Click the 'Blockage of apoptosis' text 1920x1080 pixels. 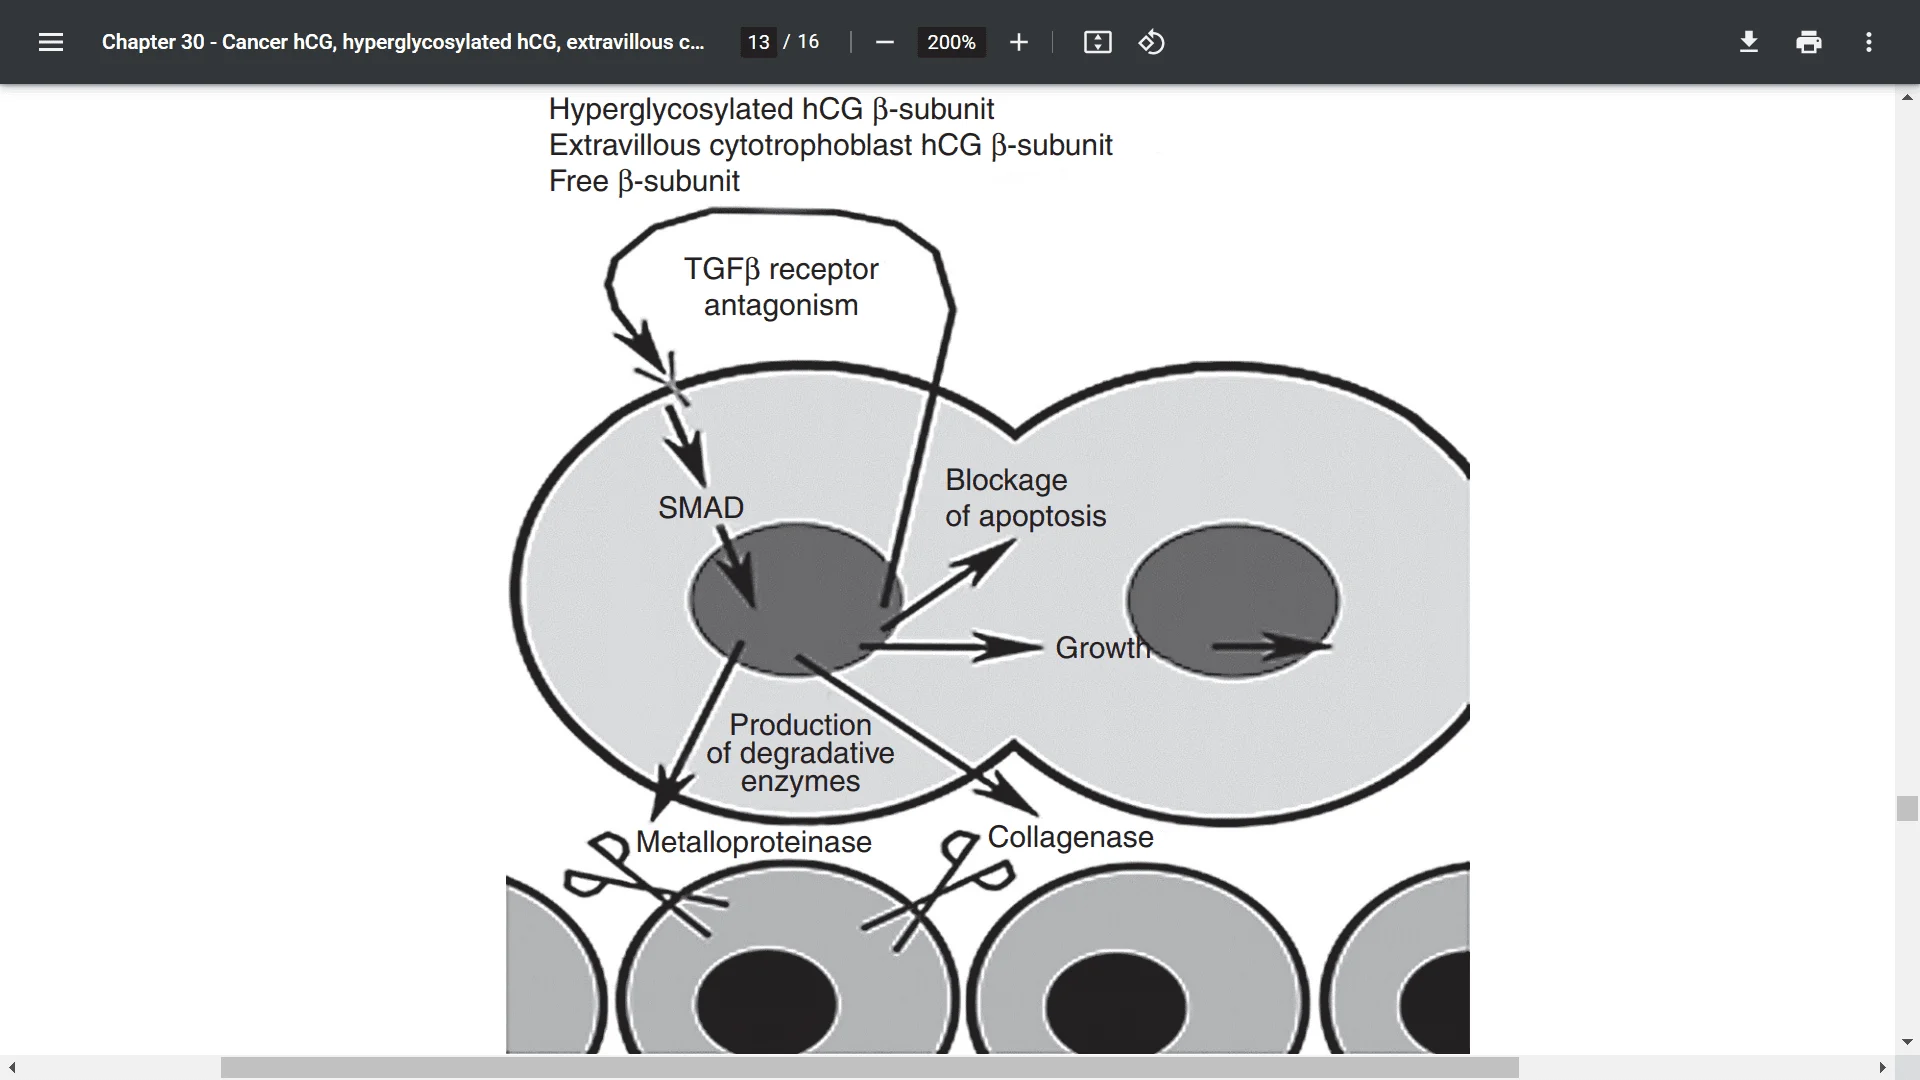[1026, 498]
